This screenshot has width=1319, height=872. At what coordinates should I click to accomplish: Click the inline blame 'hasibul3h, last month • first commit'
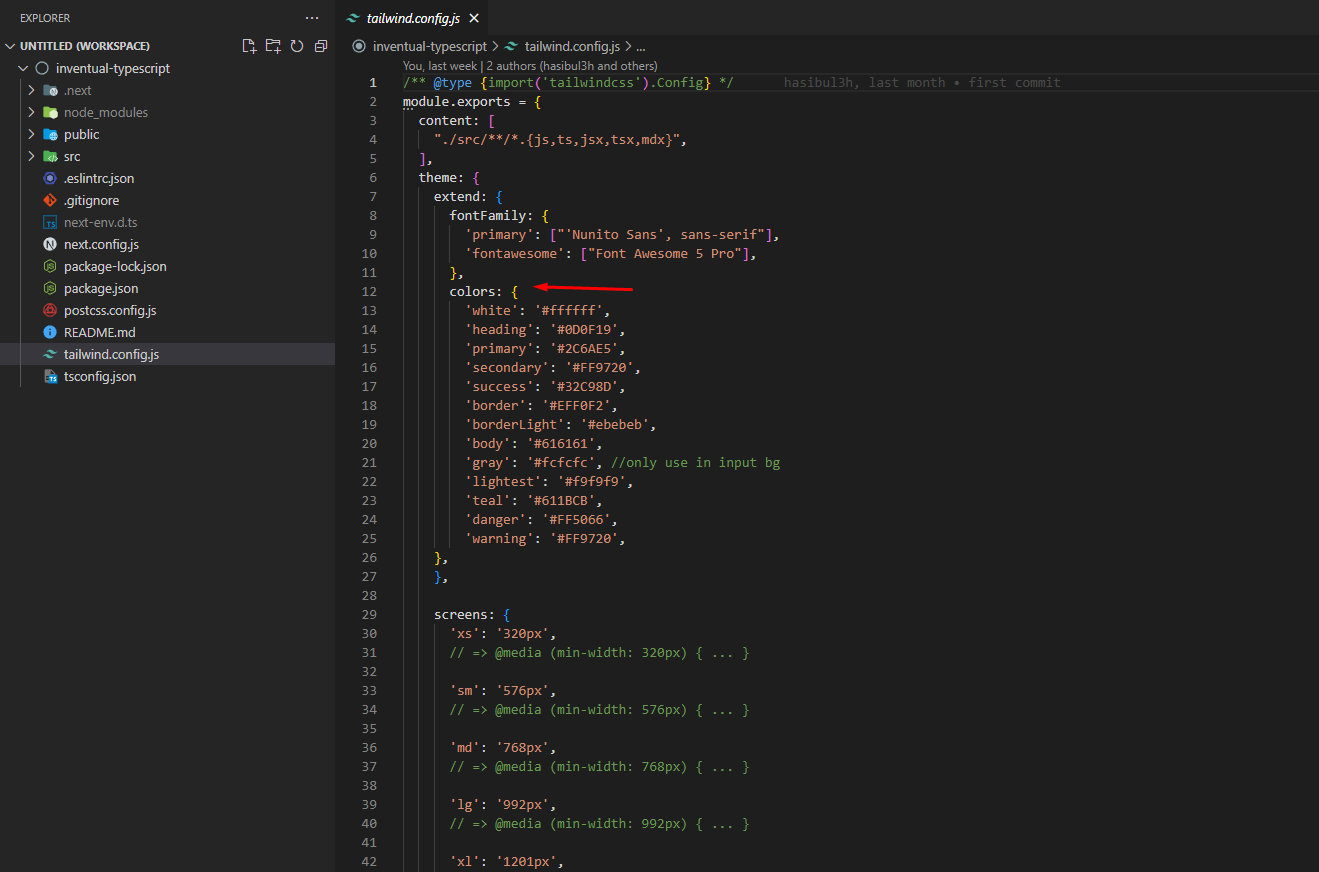(x=922, y=82)
